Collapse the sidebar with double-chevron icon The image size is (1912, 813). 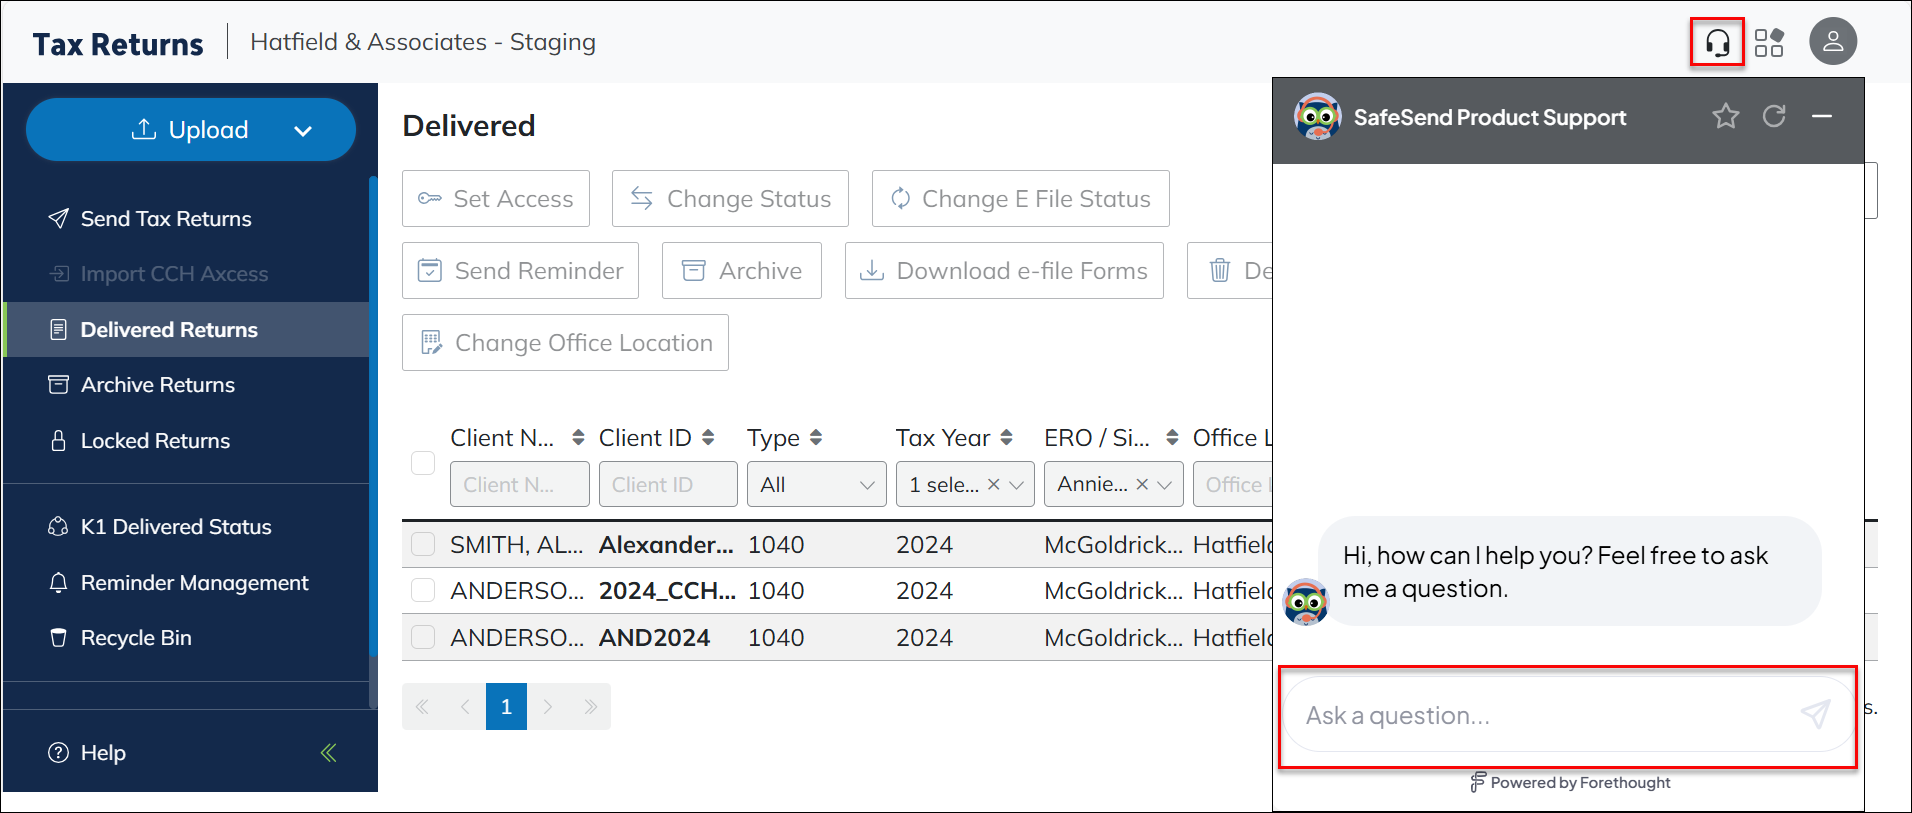coord(328,753)
